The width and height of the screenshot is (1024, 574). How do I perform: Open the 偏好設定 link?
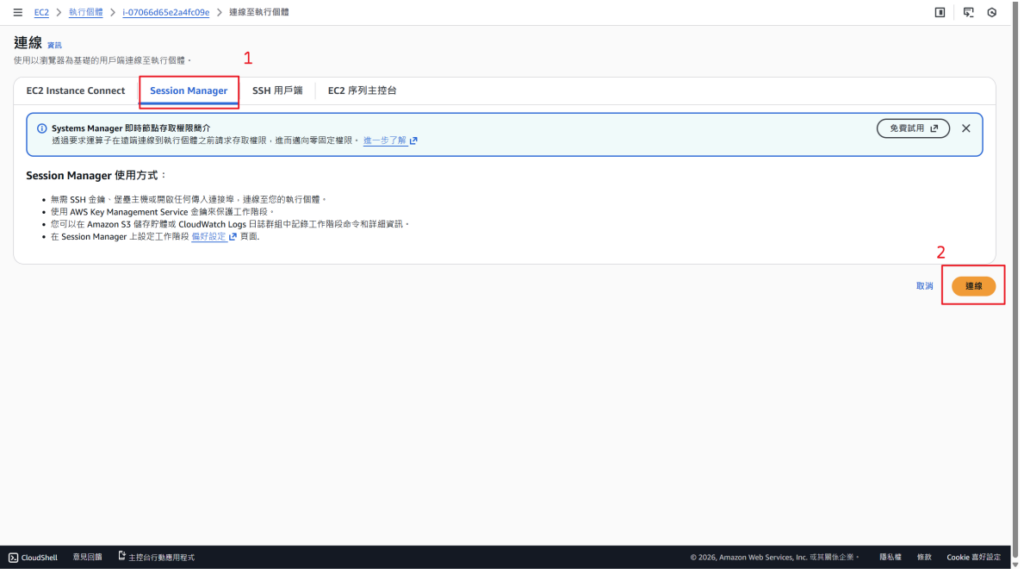click(x=208, y=237)
